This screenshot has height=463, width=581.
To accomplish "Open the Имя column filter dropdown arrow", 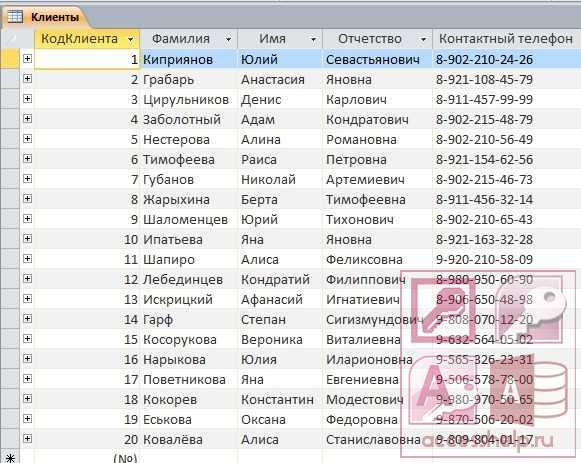I will 313,39.
